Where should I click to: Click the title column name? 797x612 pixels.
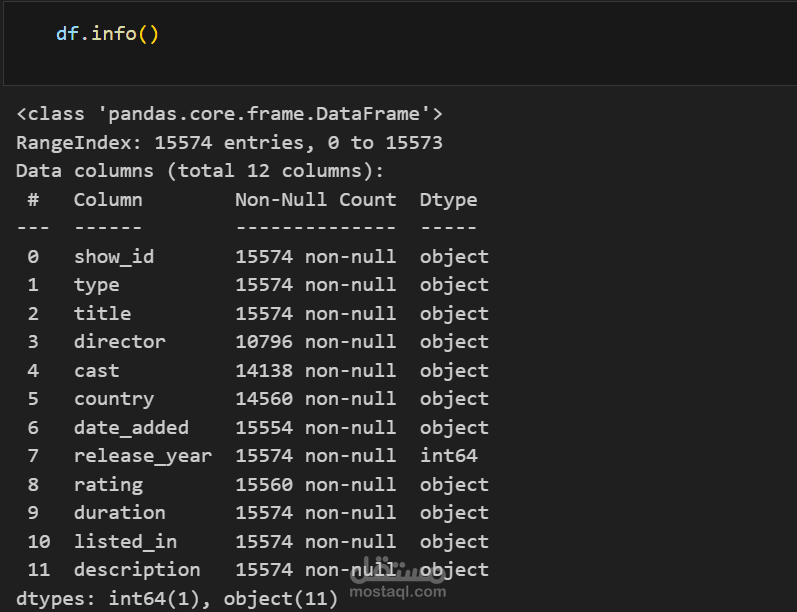pyautogui.click(x=102, y=314)
